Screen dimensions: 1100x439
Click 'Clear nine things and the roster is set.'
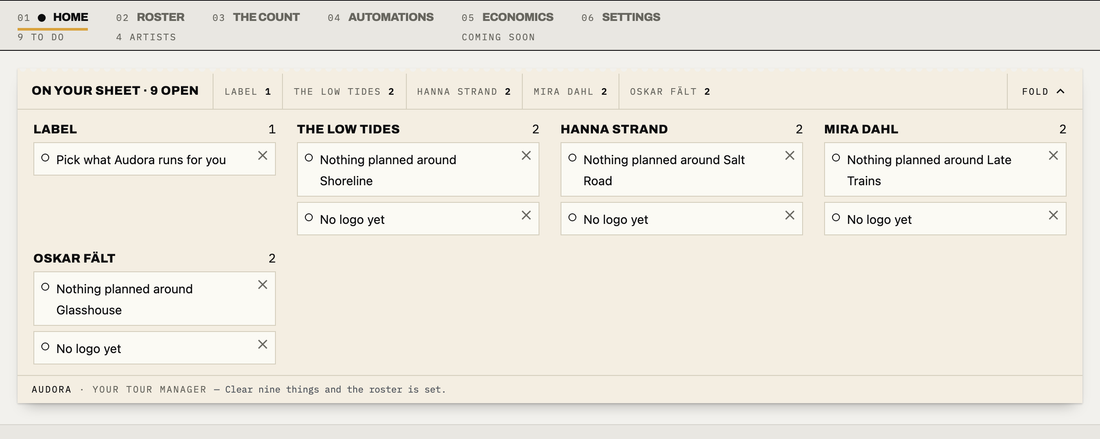coord(335,389)
